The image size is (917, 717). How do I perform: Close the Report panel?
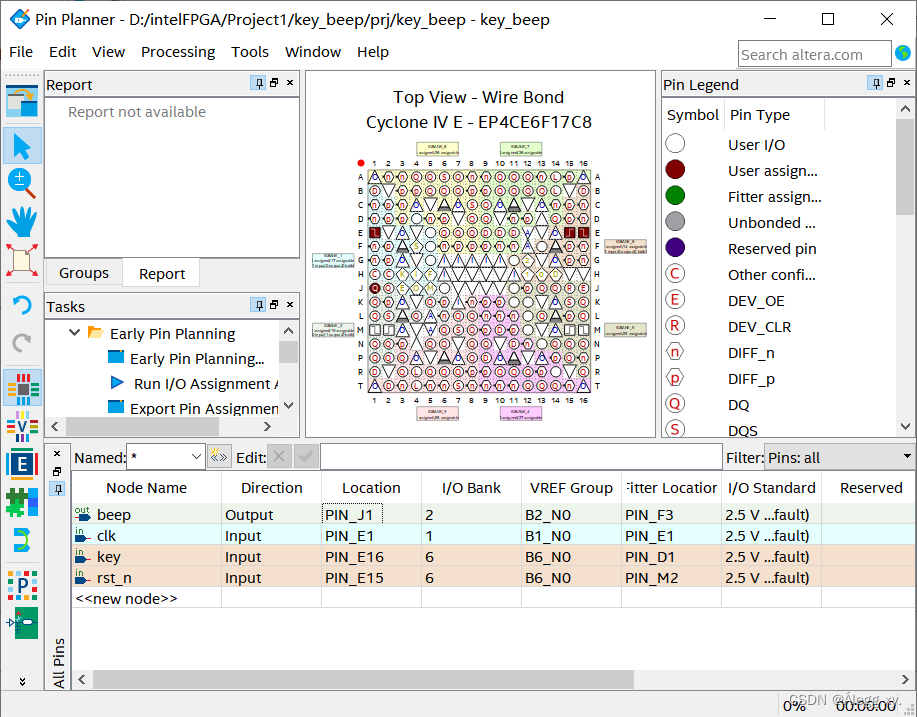[289, 83]
